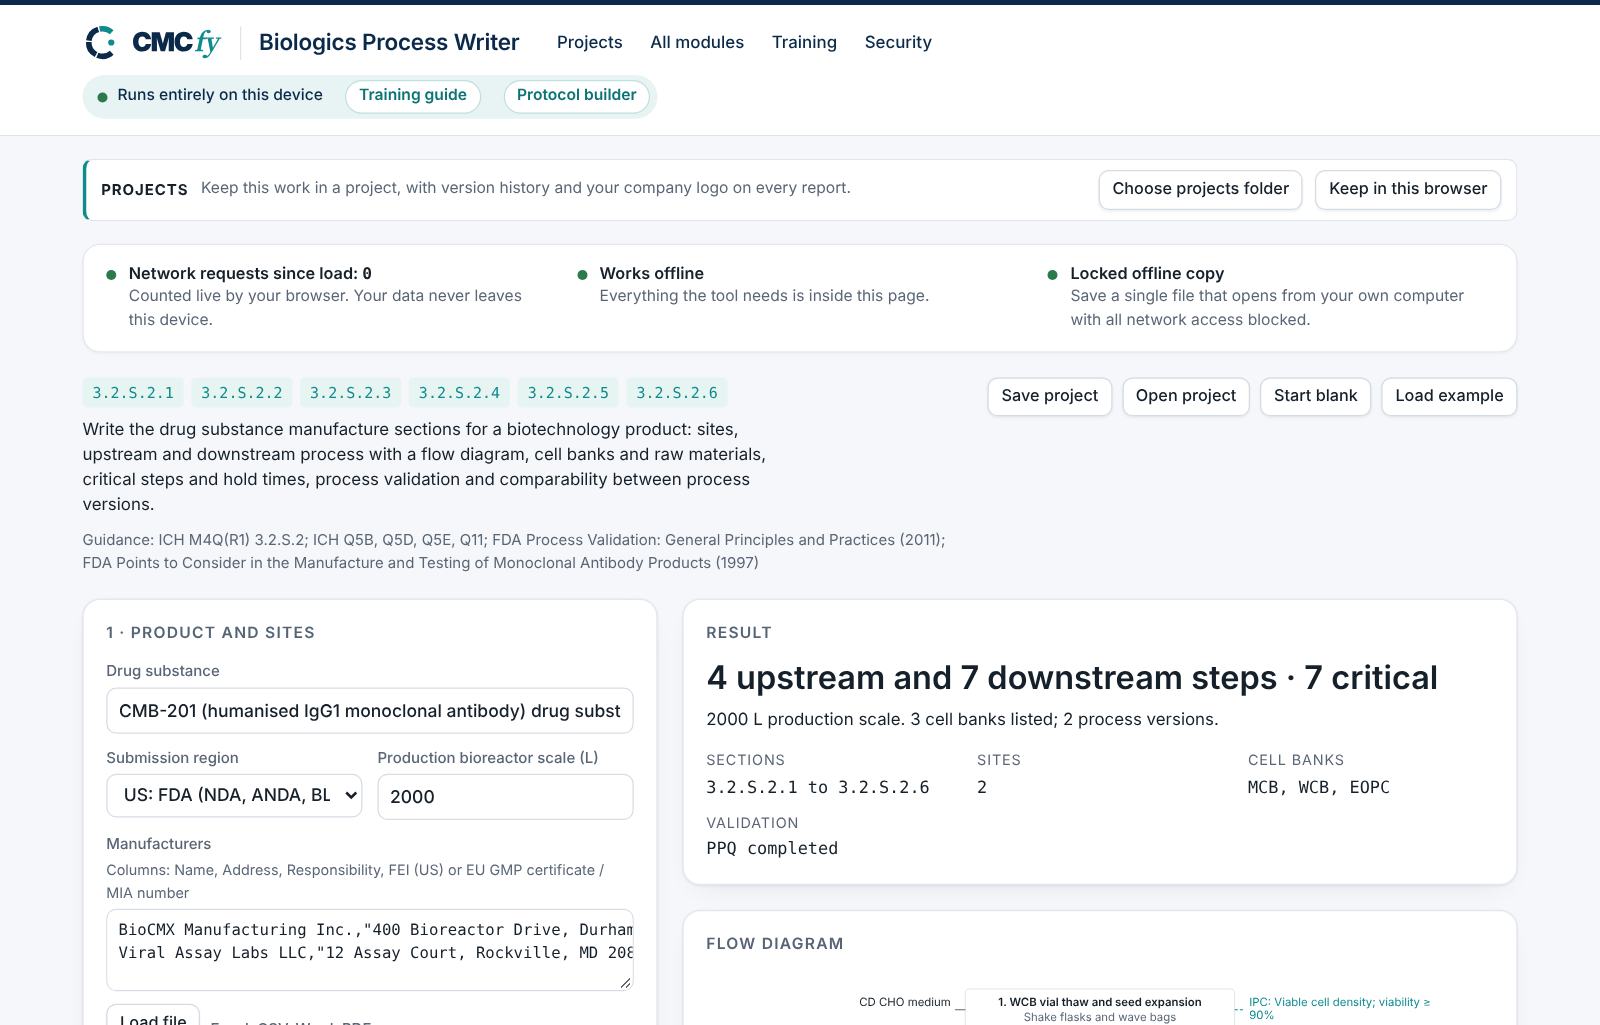This screenshot has width=1600, height=1025.
Task: Select the 3.2.S.2.5 section tag
Action: 568,393
